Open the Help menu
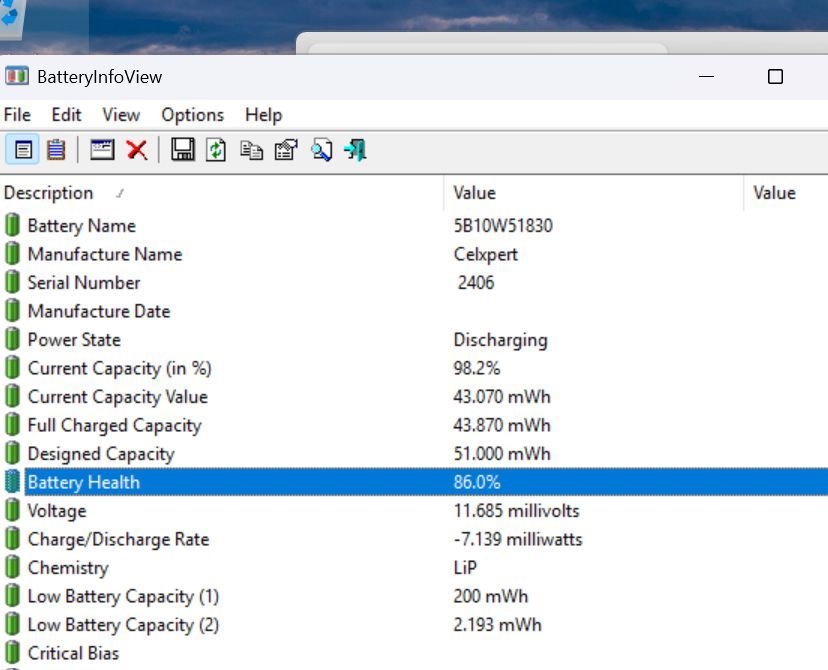The width and height of the screenshot is (828, 670). tap(263, 115)
